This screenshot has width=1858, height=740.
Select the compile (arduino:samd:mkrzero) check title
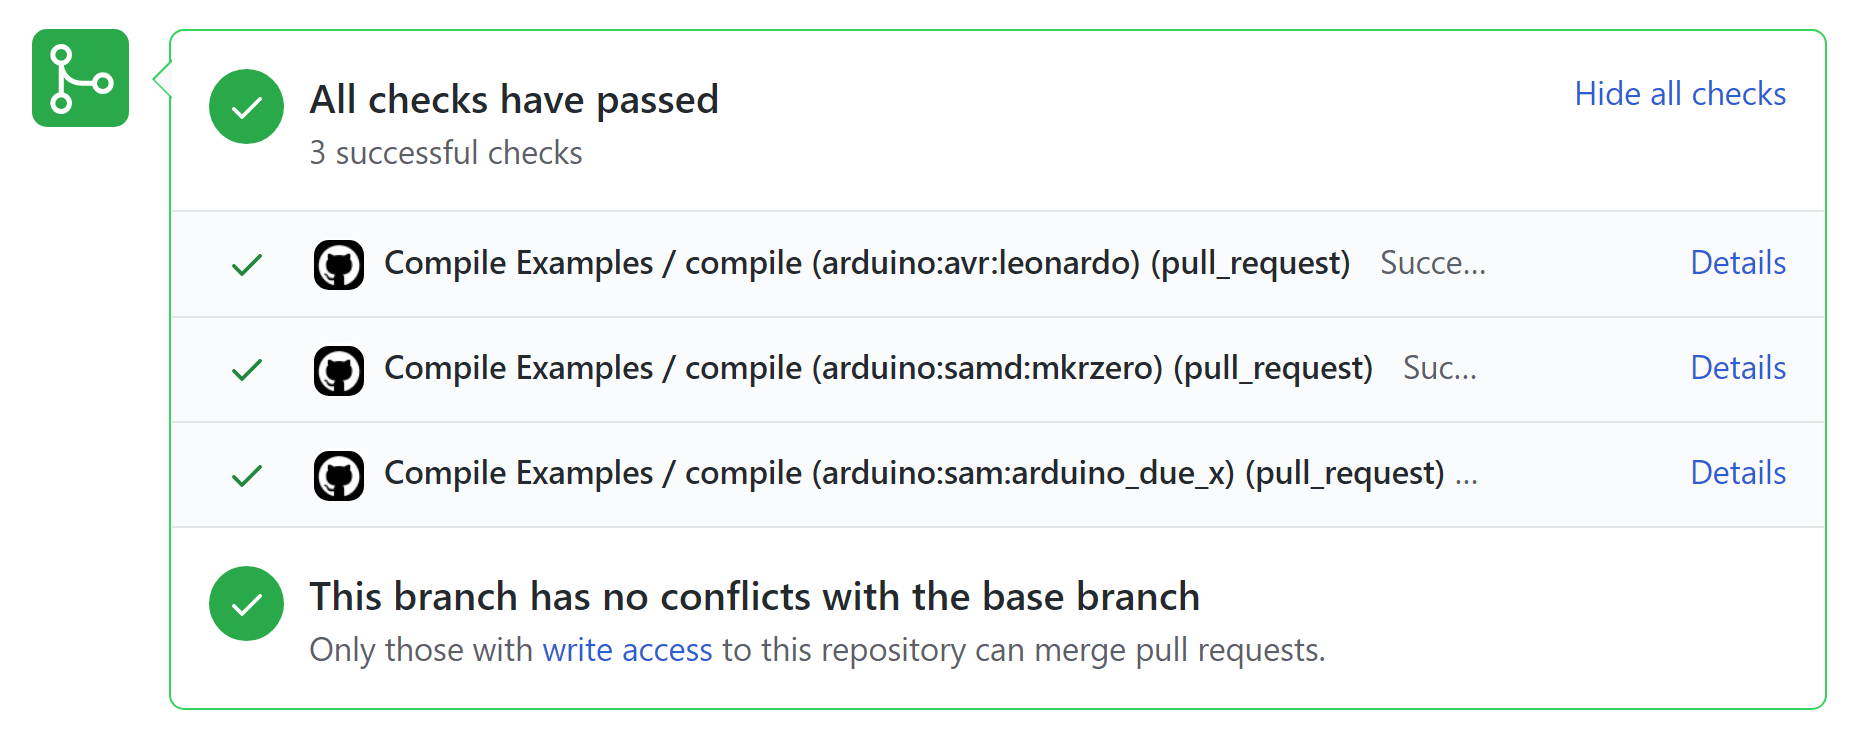pos(878,368)
